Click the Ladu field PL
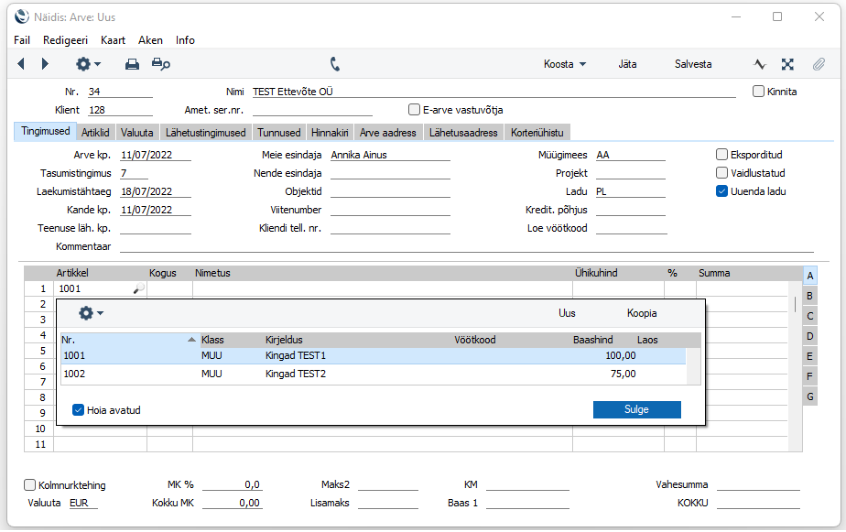The height and width of the screenshot is (532, 846). click(630, 192)
